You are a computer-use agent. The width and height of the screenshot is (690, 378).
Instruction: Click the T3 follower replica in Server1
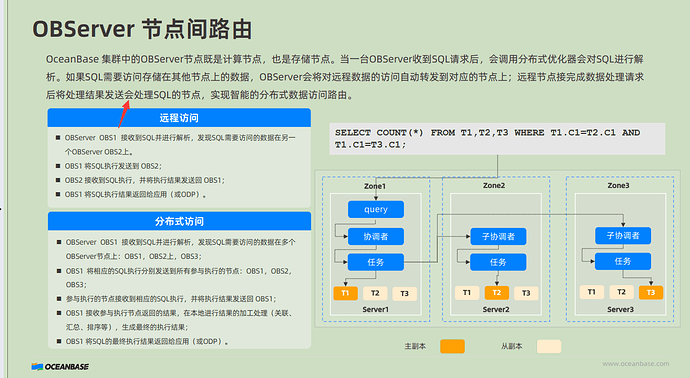coord(404,293)
